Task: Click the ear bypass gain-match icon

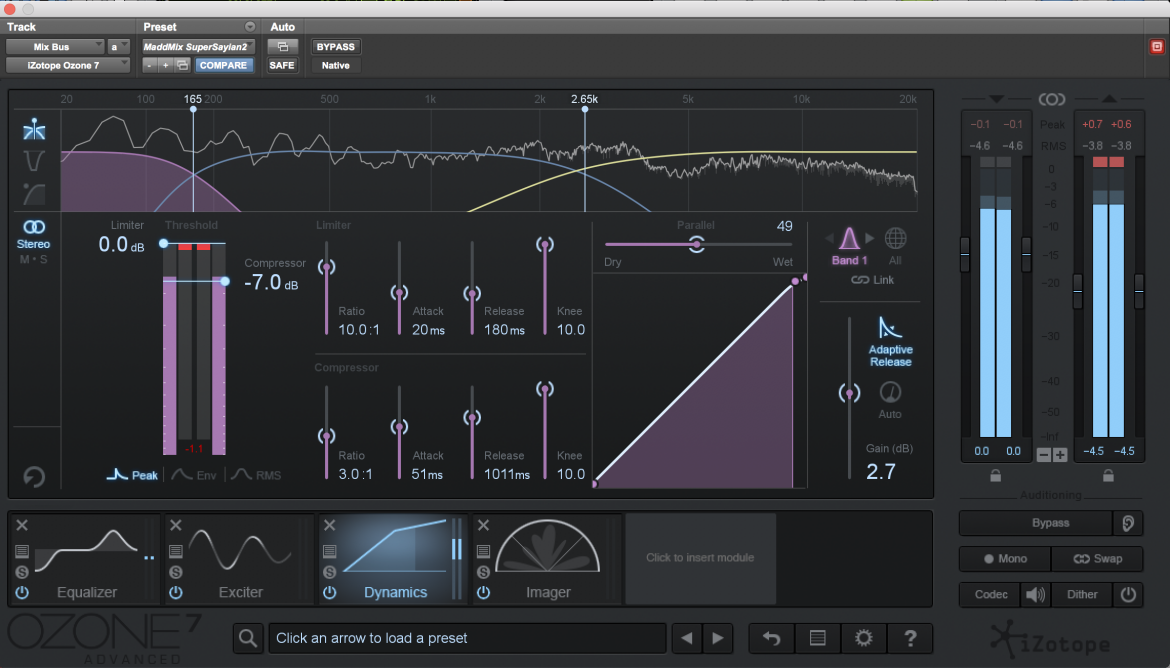Action: pyautogui.click(x=1128, y=523)
